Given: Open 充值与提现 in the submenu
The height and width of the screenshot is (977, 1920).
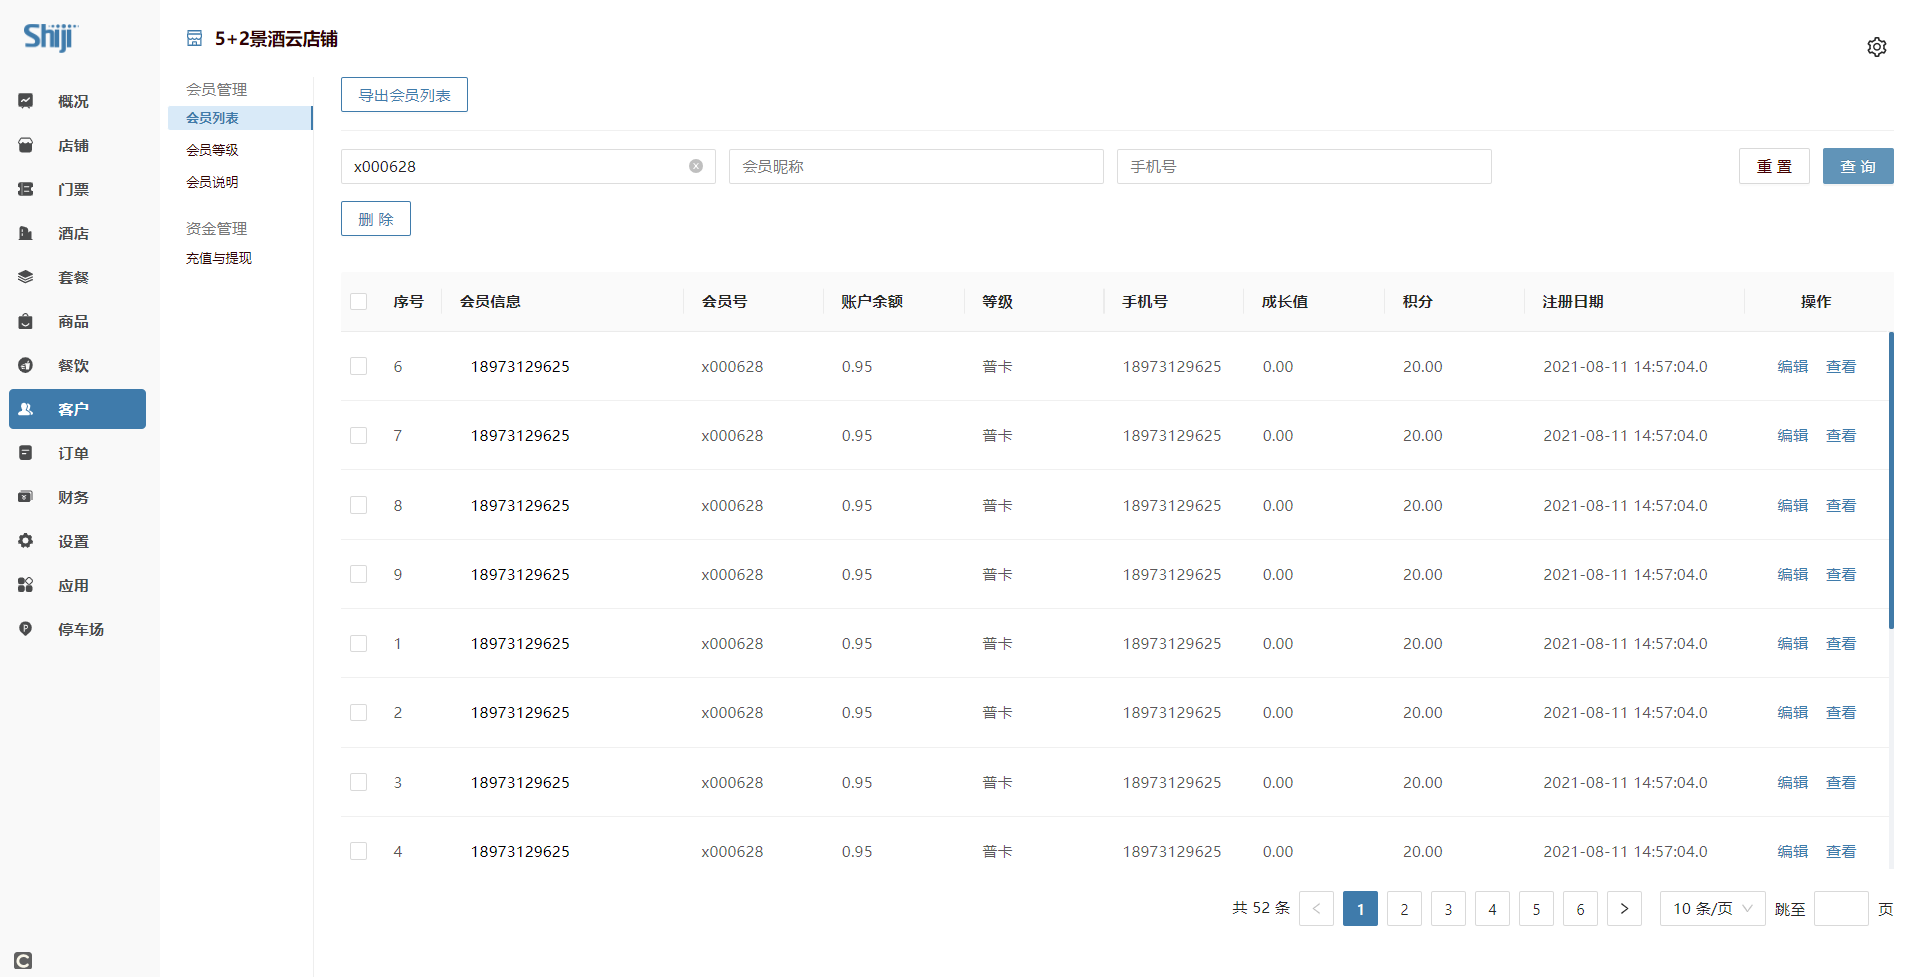Looking at the screenshot, I should click(218, 258).
